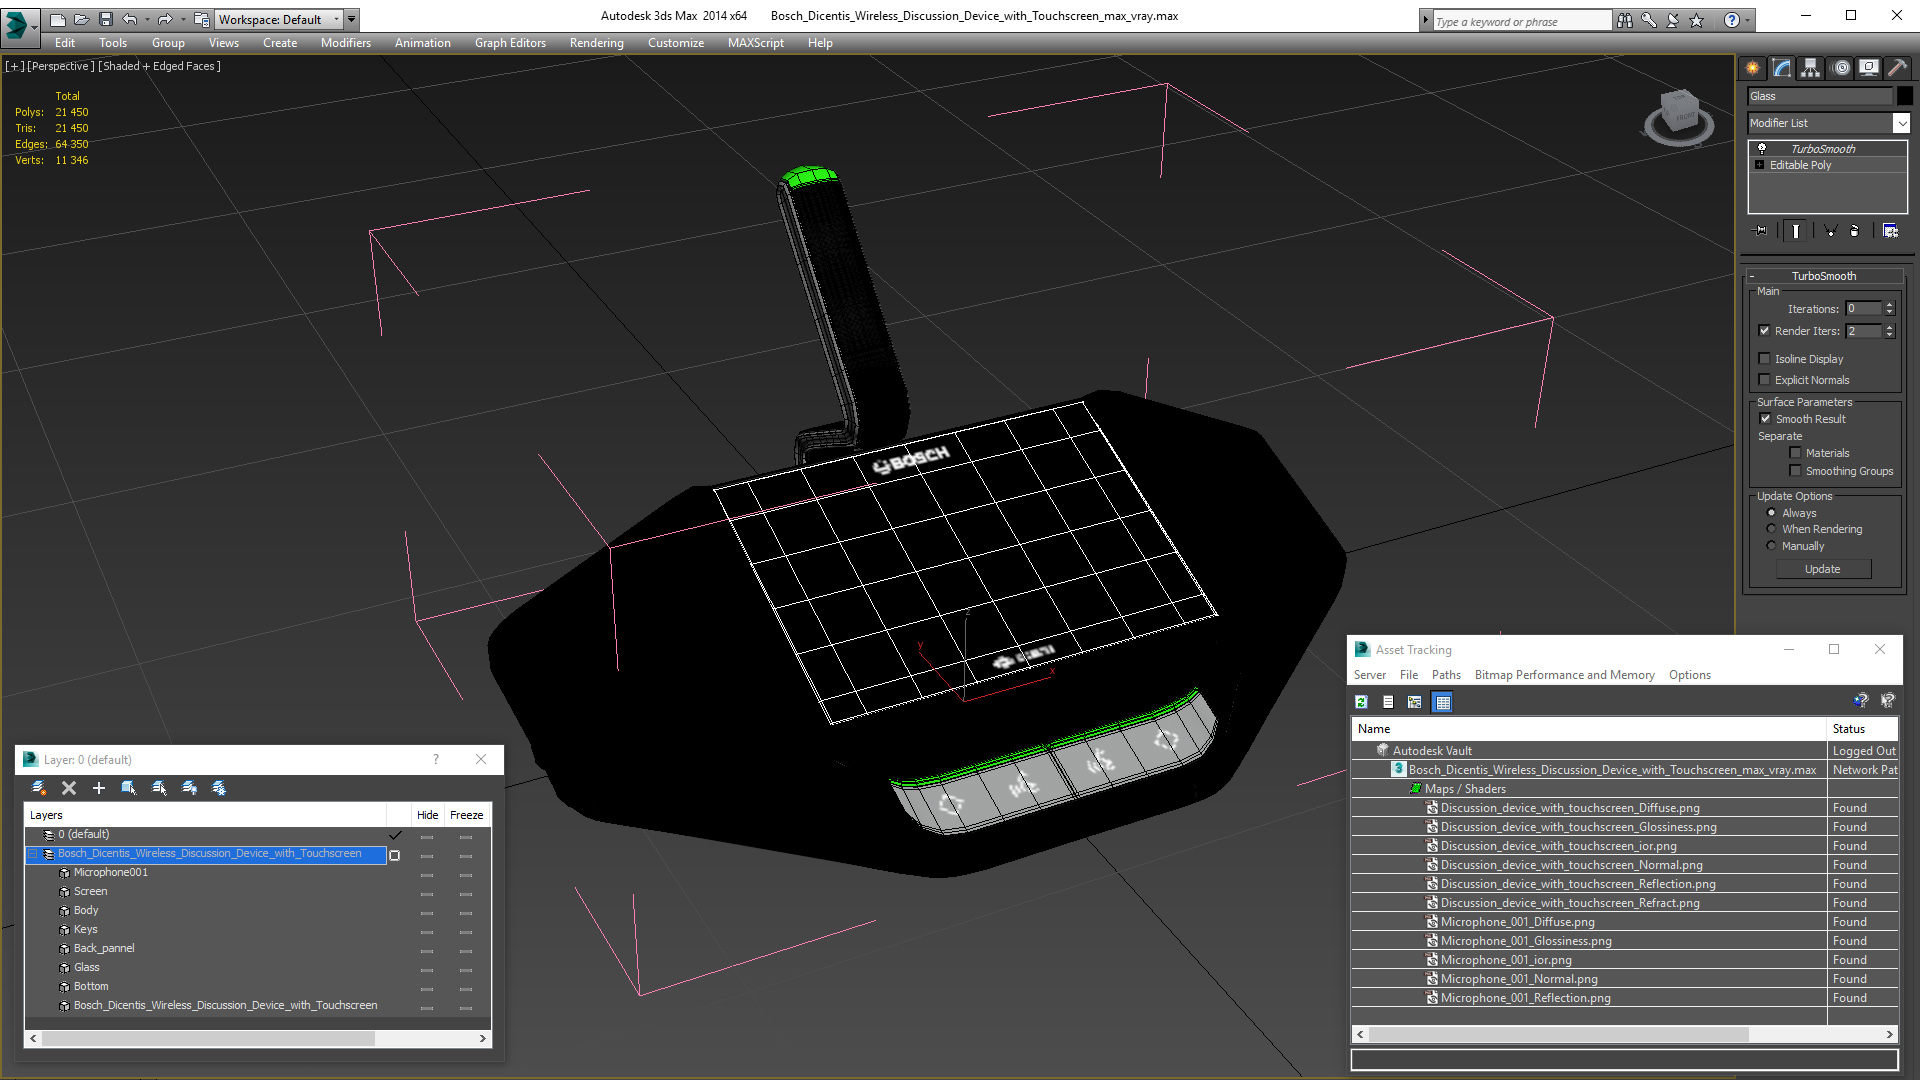Click the object color swatch beside Glass
Image resolution: width=1920 pixels, height=1080 pixels.
coord(1905,96)
